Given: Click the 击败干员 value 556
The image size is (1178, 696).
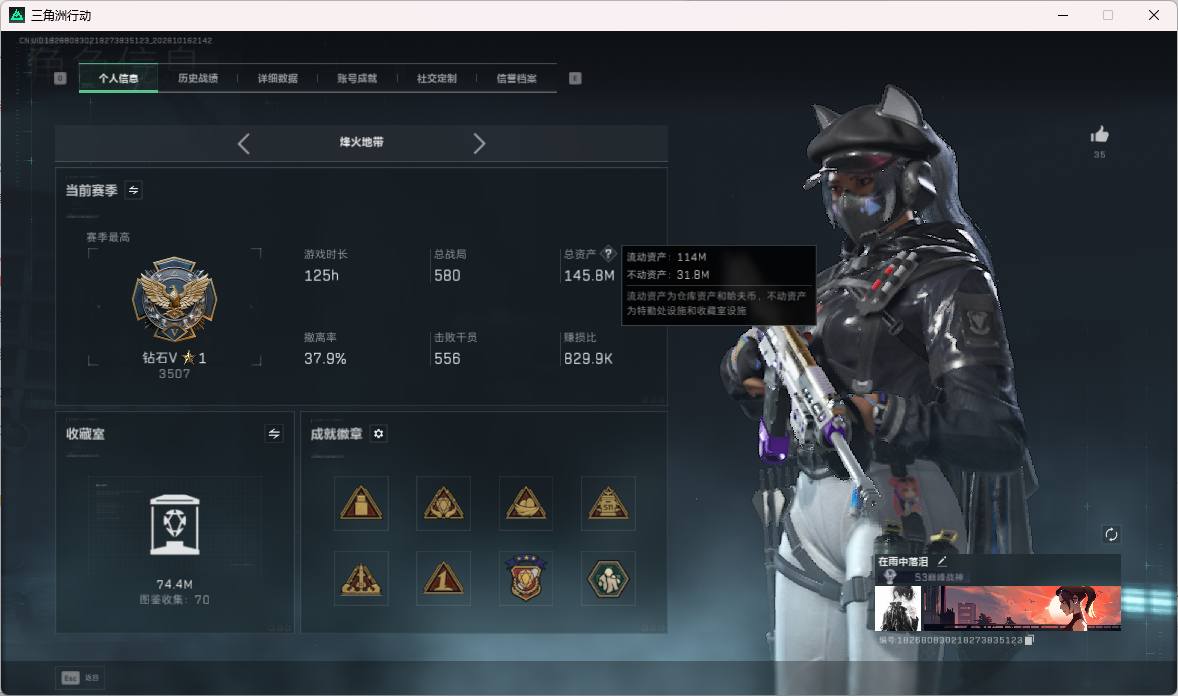Looking at the screenshot, I should (447, 359).
